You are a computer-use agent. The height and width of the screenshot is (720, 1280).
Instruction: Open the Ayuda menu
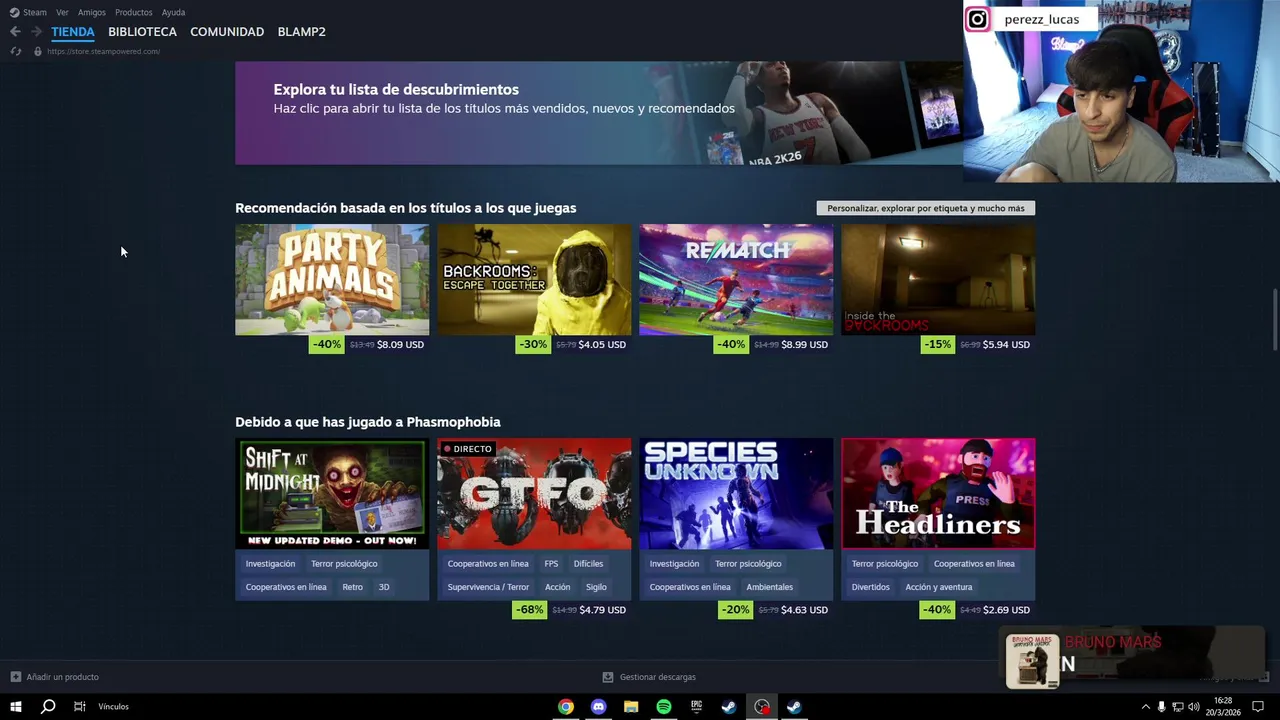point(173,12)
